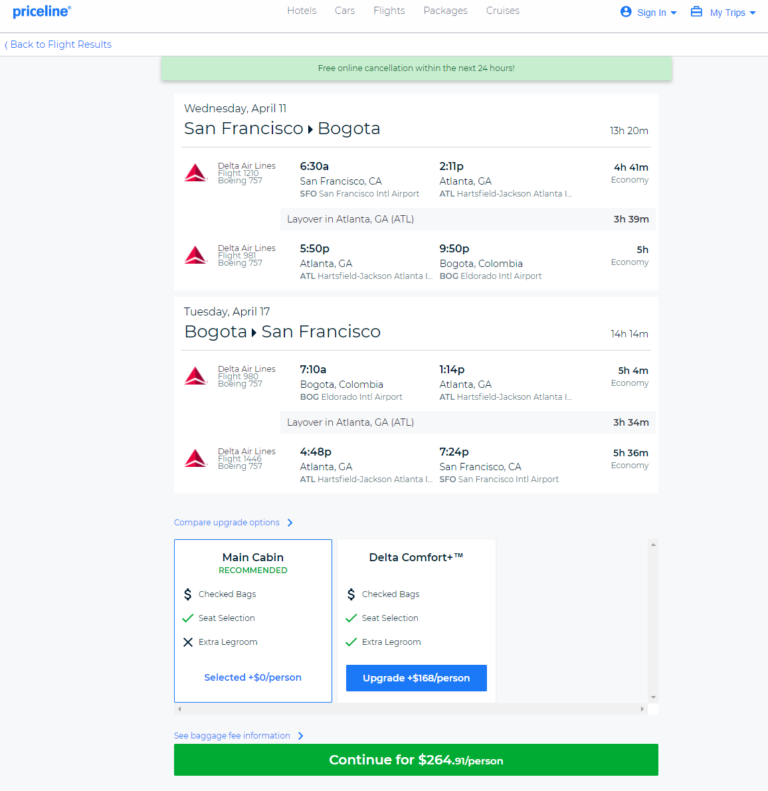Click the fare options scroll left arrow
The width and height of the screenshot is (768, 791).
[x=180, y=709]
